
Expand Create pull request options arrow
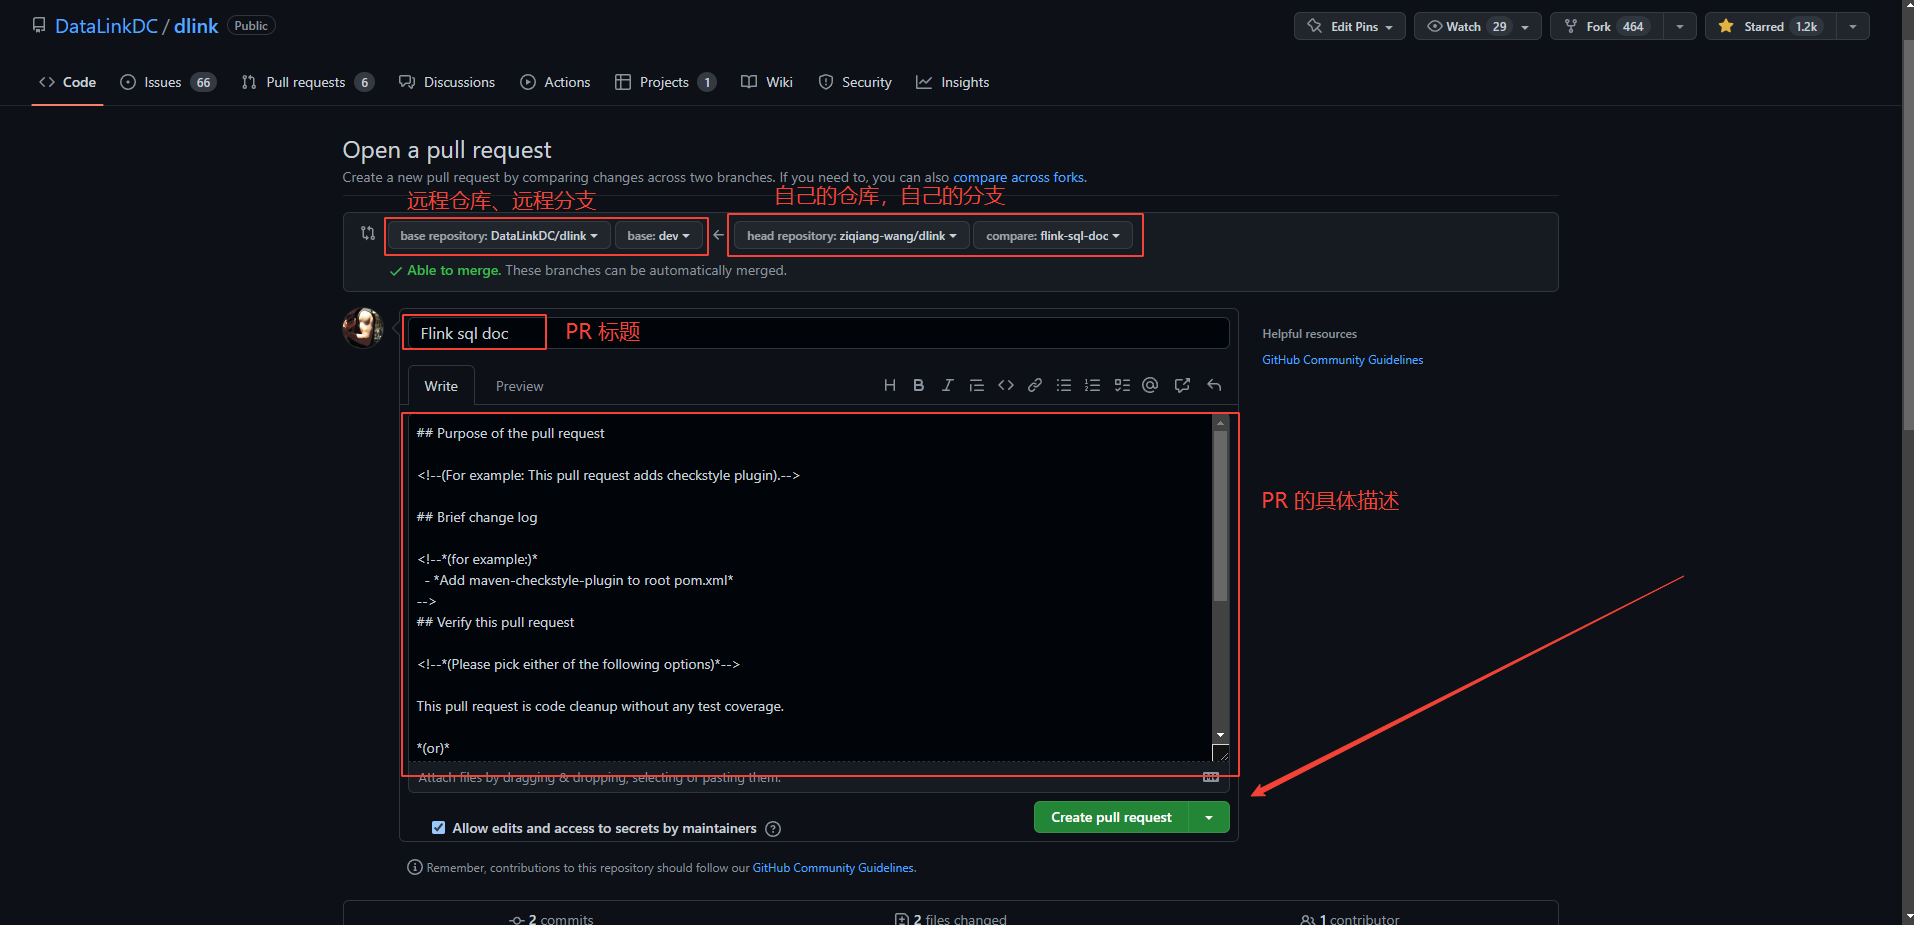[1209, 817]
